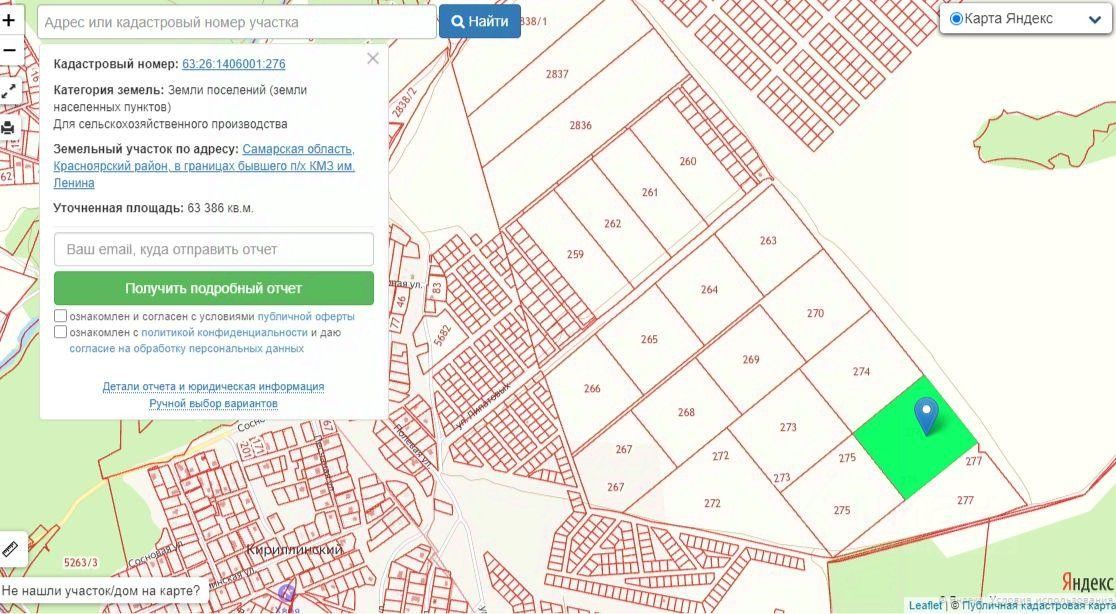Close the parcel info panel
This screenshot has height=614, width=1116.
click(373, 59)
